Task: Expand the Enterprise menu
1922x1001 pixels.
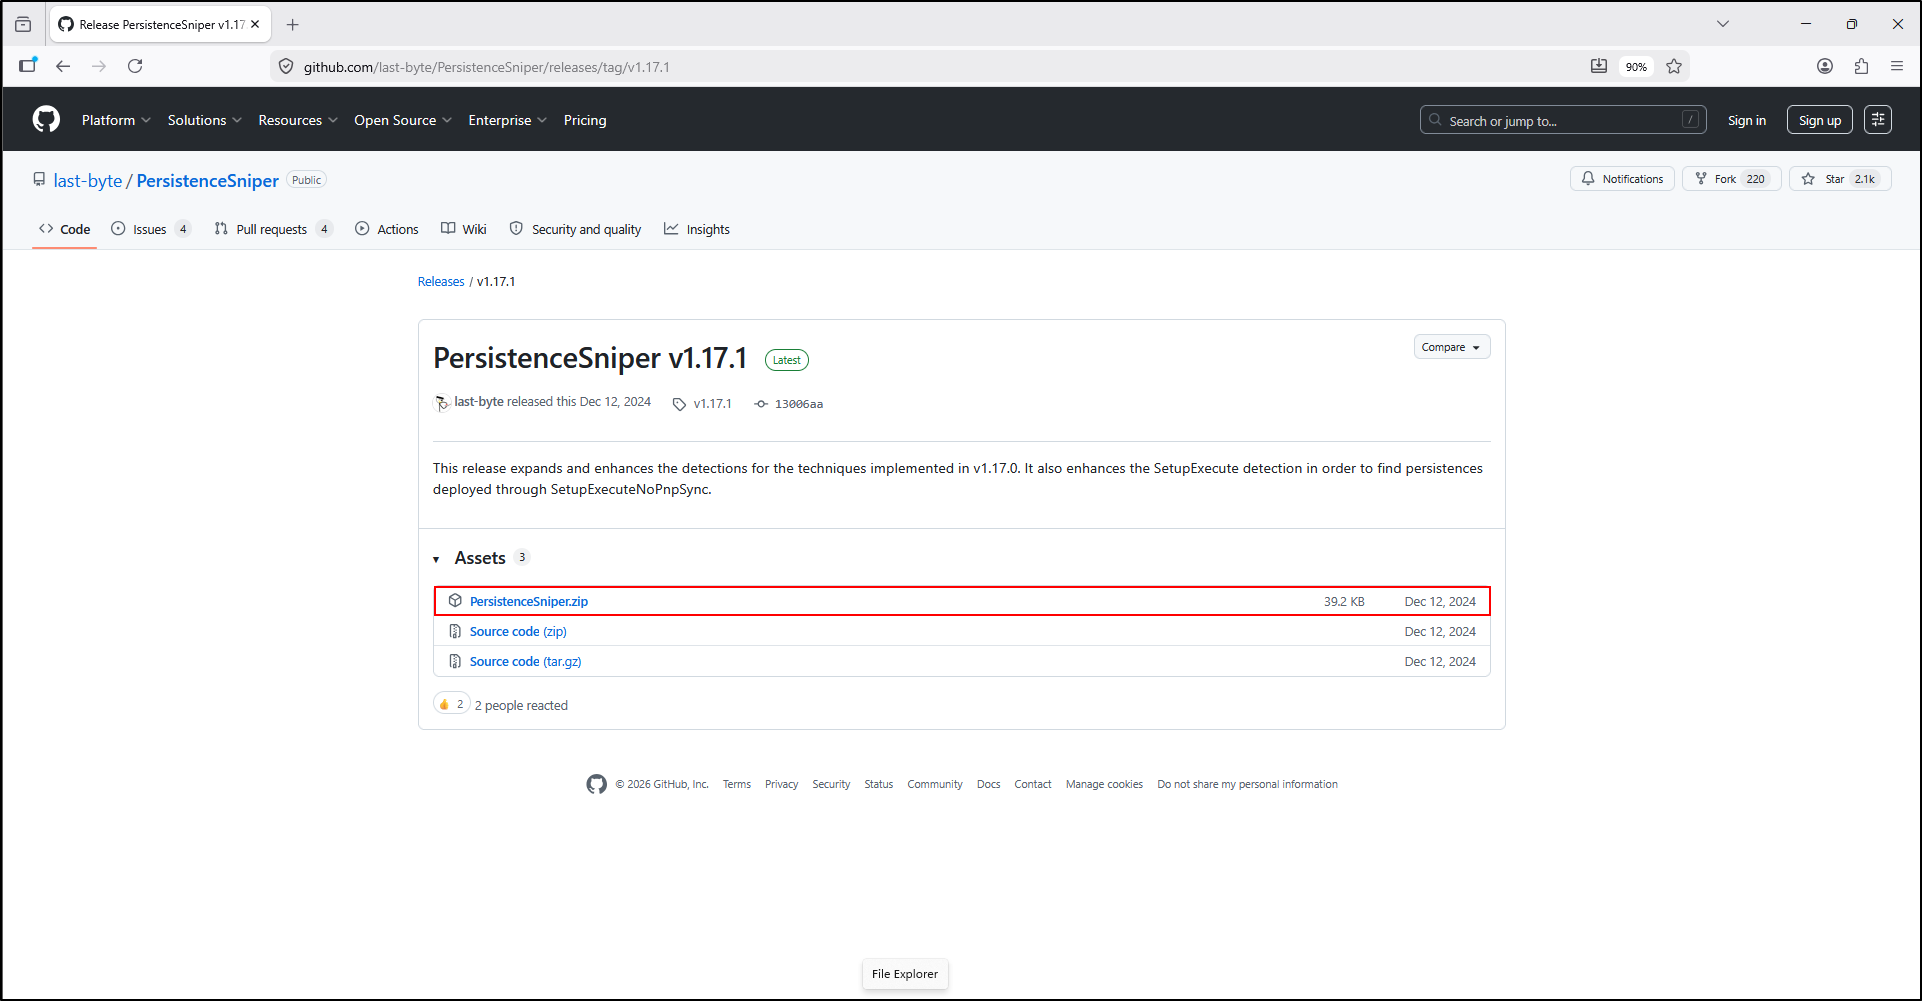Action: (x=507, y=120)
